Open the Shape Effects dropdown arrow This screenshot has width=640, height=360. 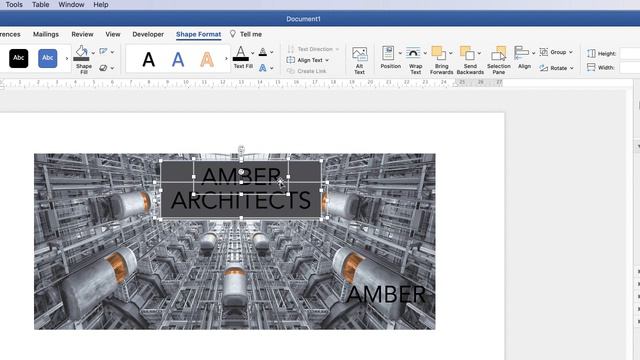tap(112, 68)
